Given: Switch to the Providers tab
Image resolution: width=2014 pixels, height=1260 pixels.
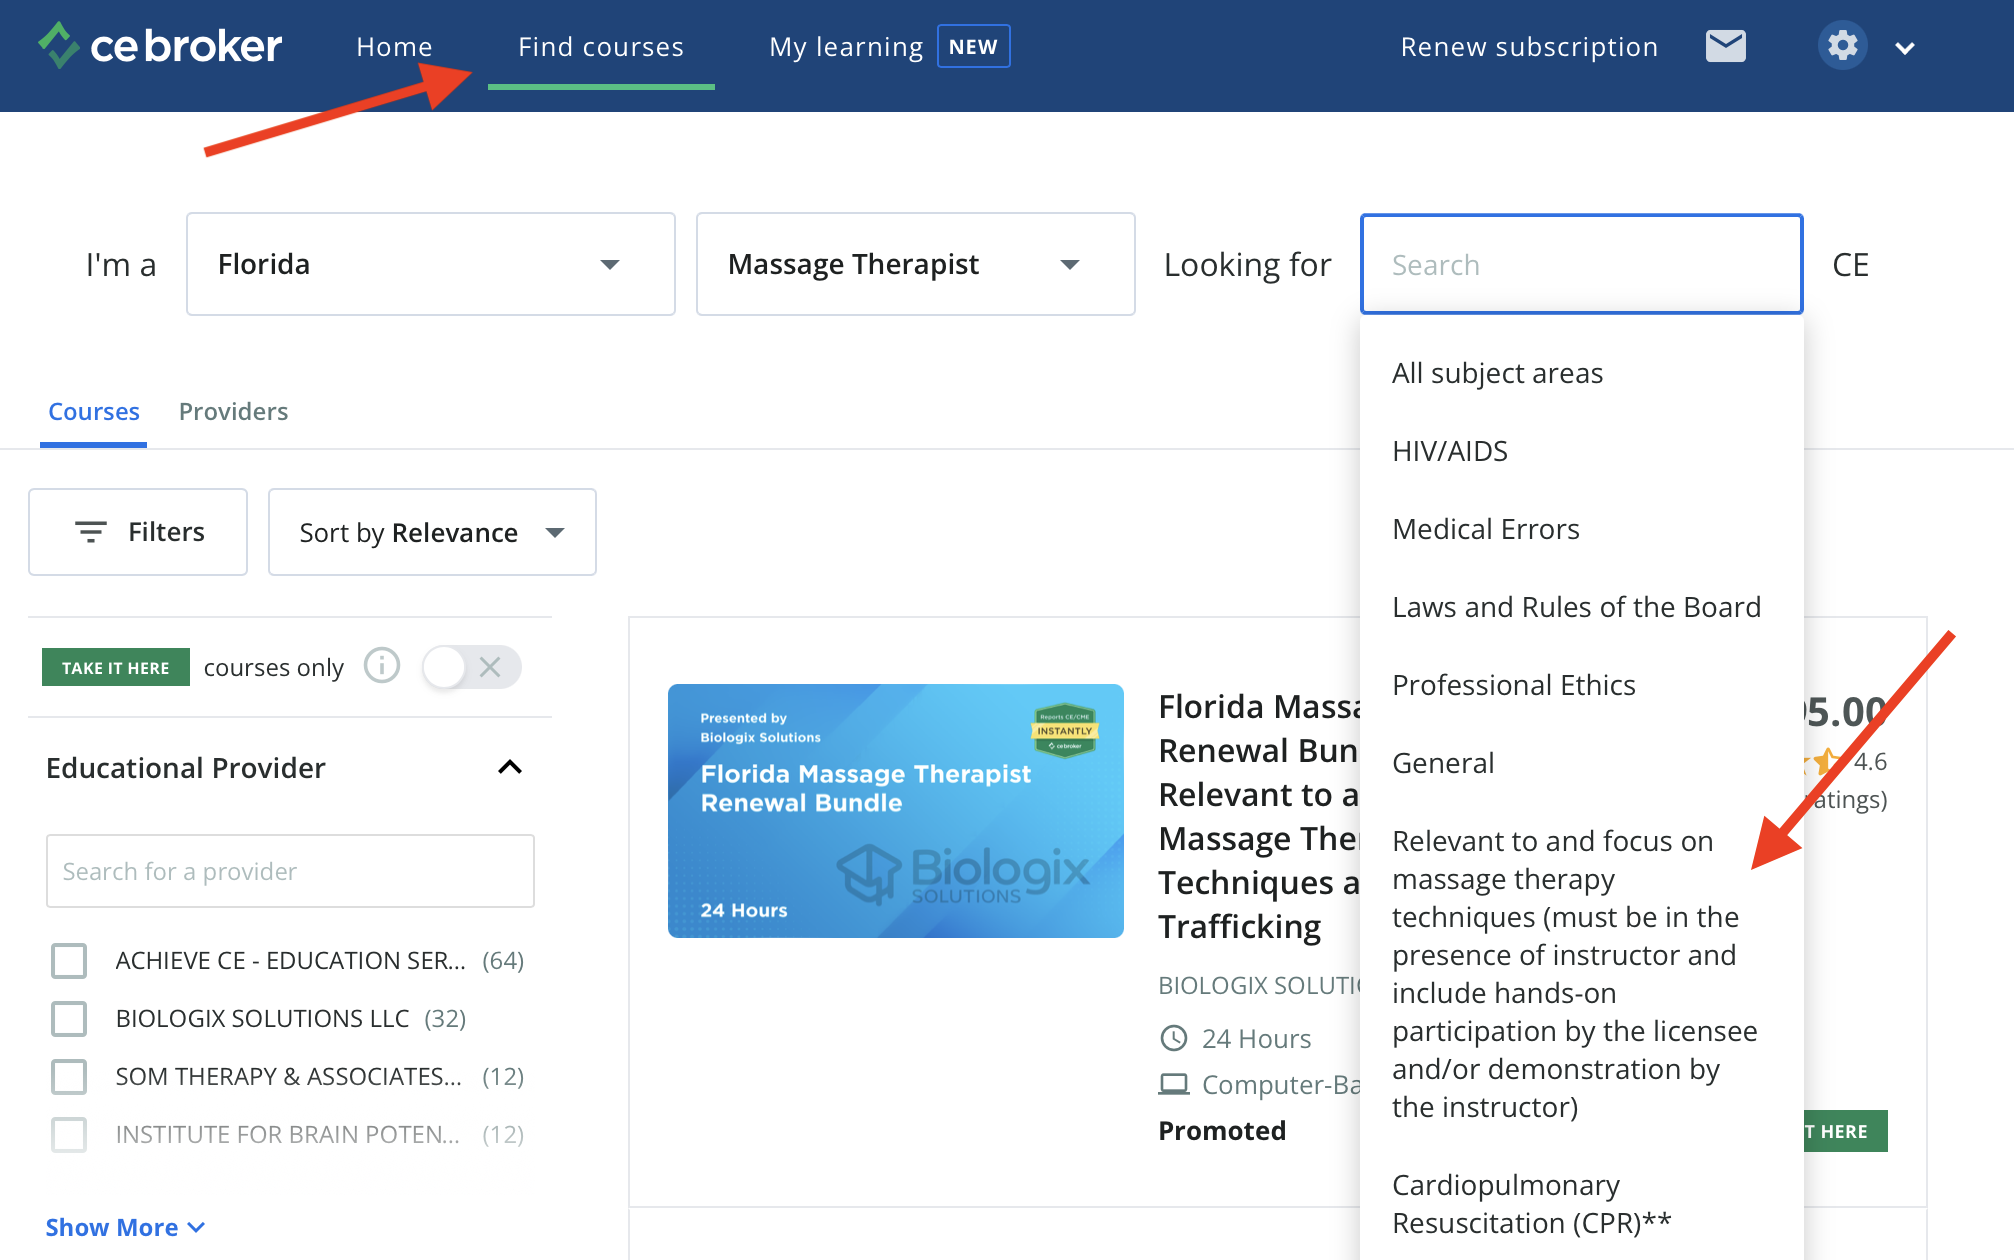Looking at the screenshot, I should (233, 412).
